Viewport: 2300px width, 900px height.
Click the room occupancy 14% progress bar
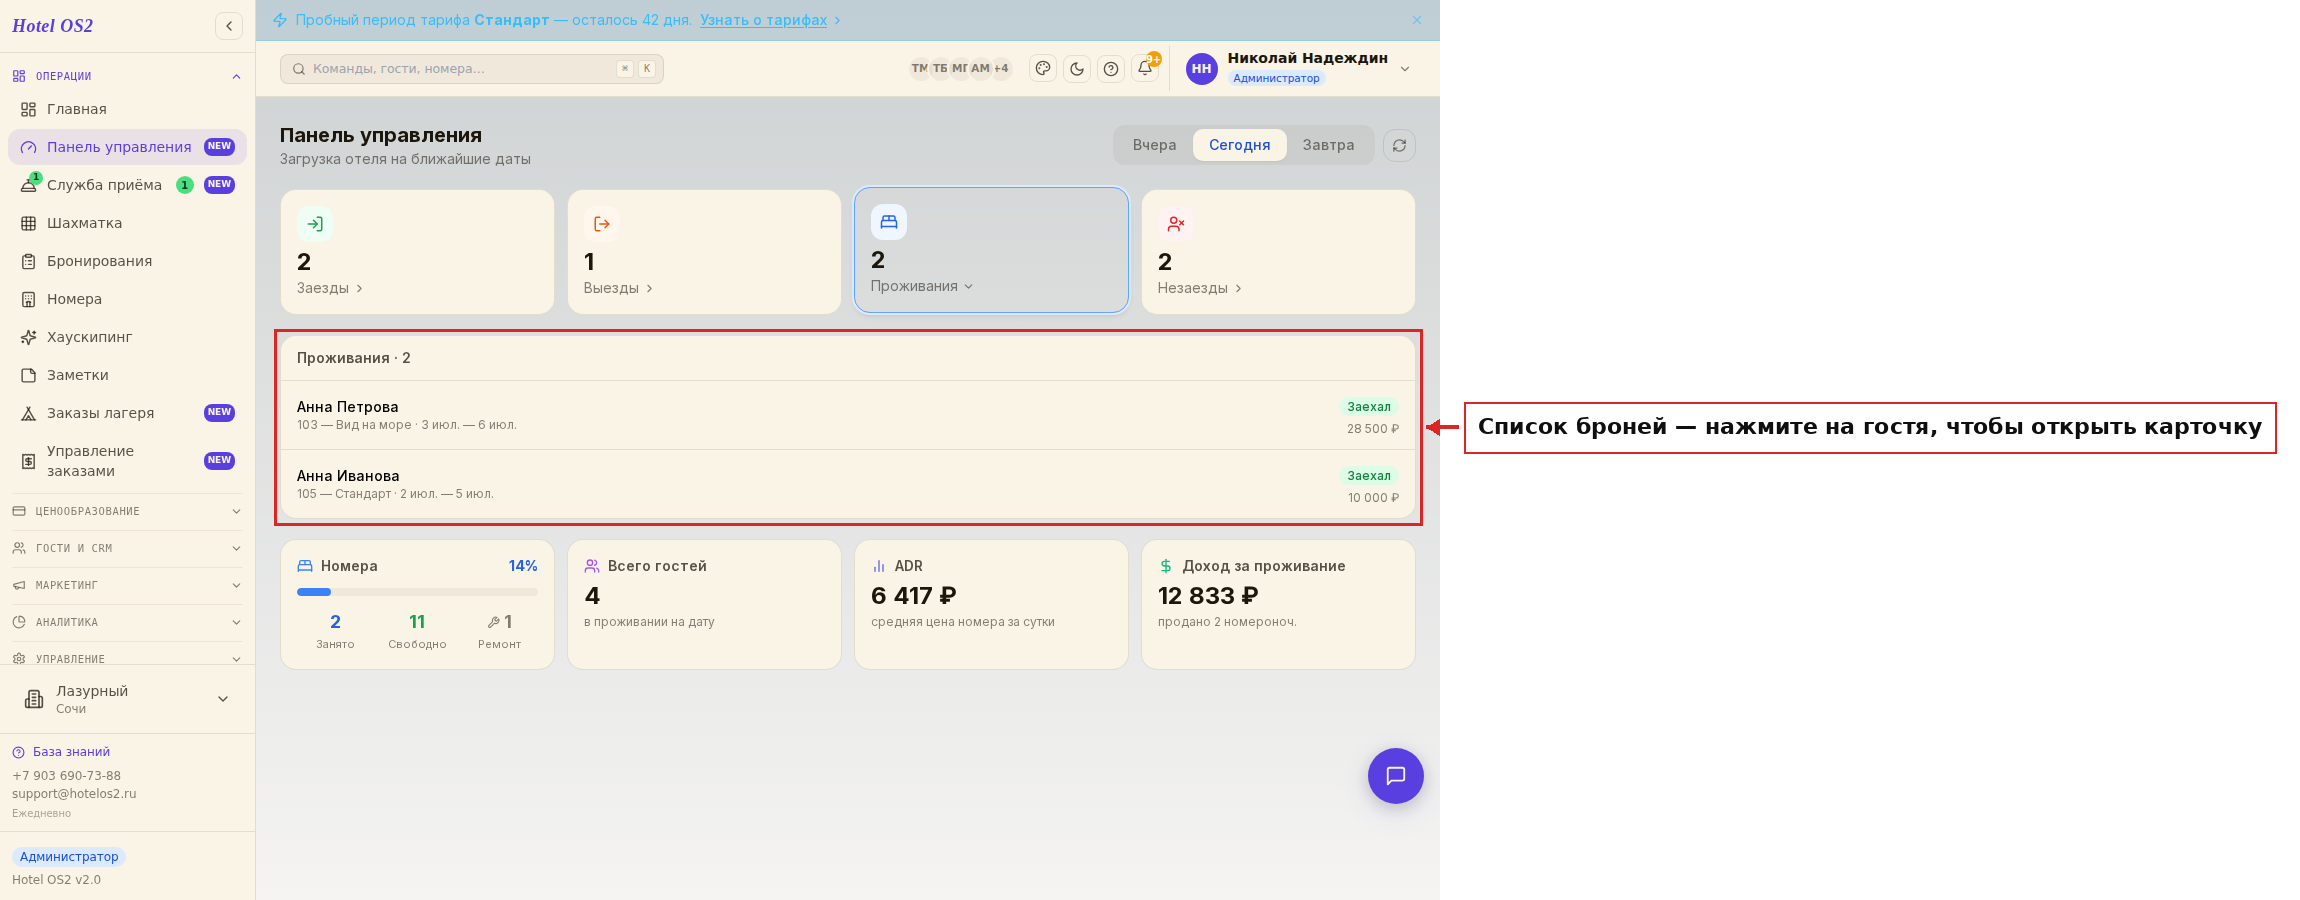pyautogui.click(x=417, y=592)
